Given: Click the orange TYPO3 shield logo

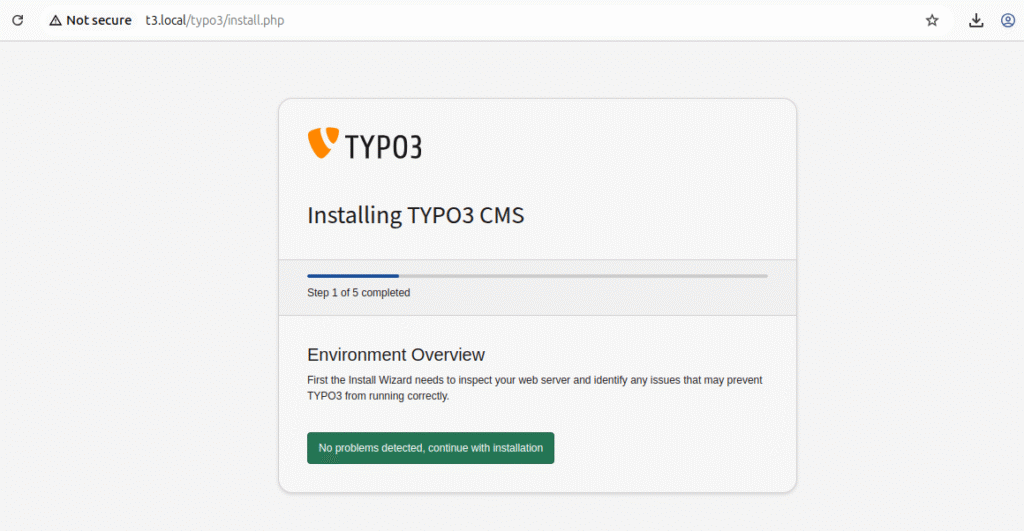Looking at the screenshot, I should coord(322,144).
